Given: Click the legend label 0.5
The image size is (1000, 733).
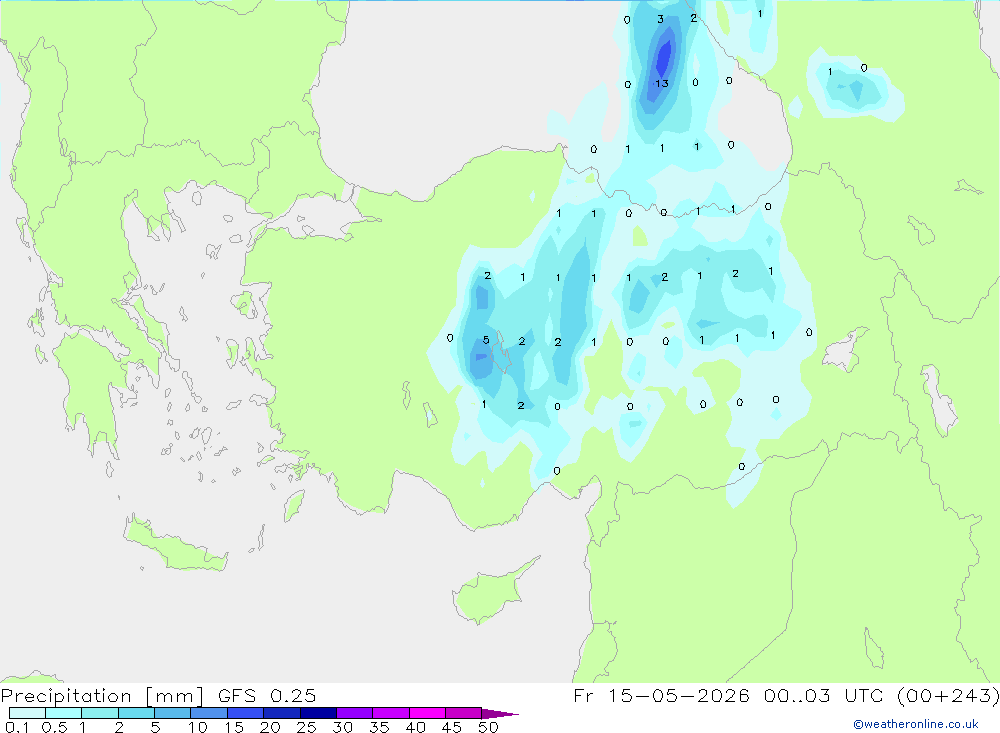Looking at the screenshot, I should tap(54, 727).
